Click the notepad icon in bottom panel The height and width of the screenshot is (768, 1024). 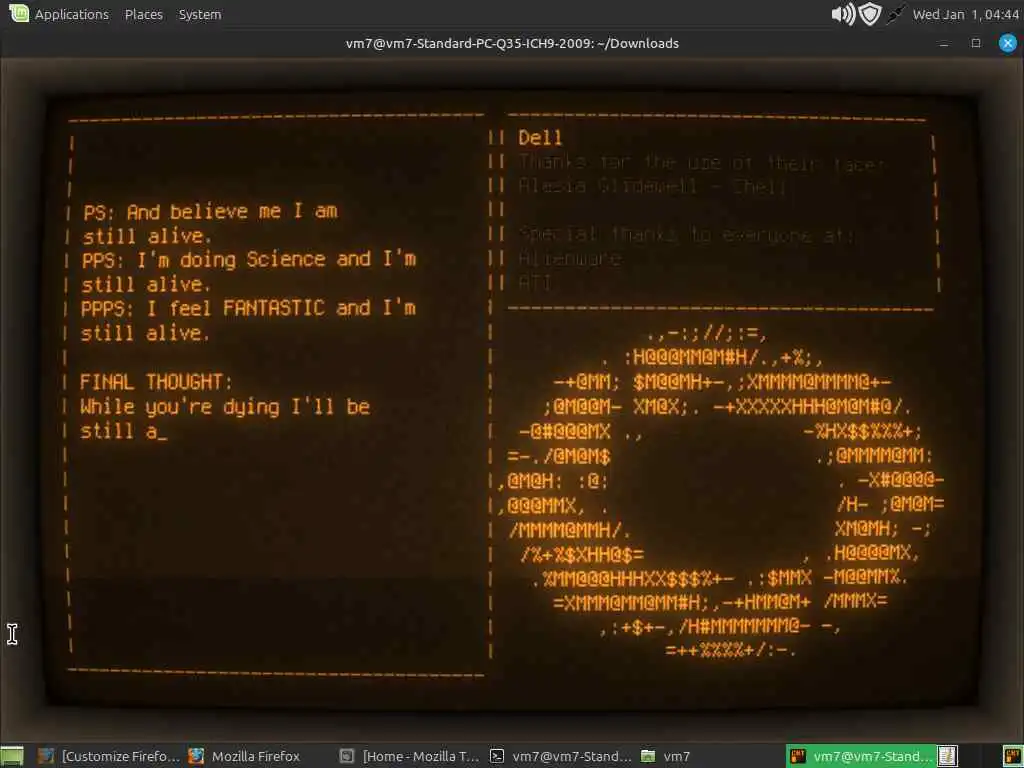[x=947, y=756]
